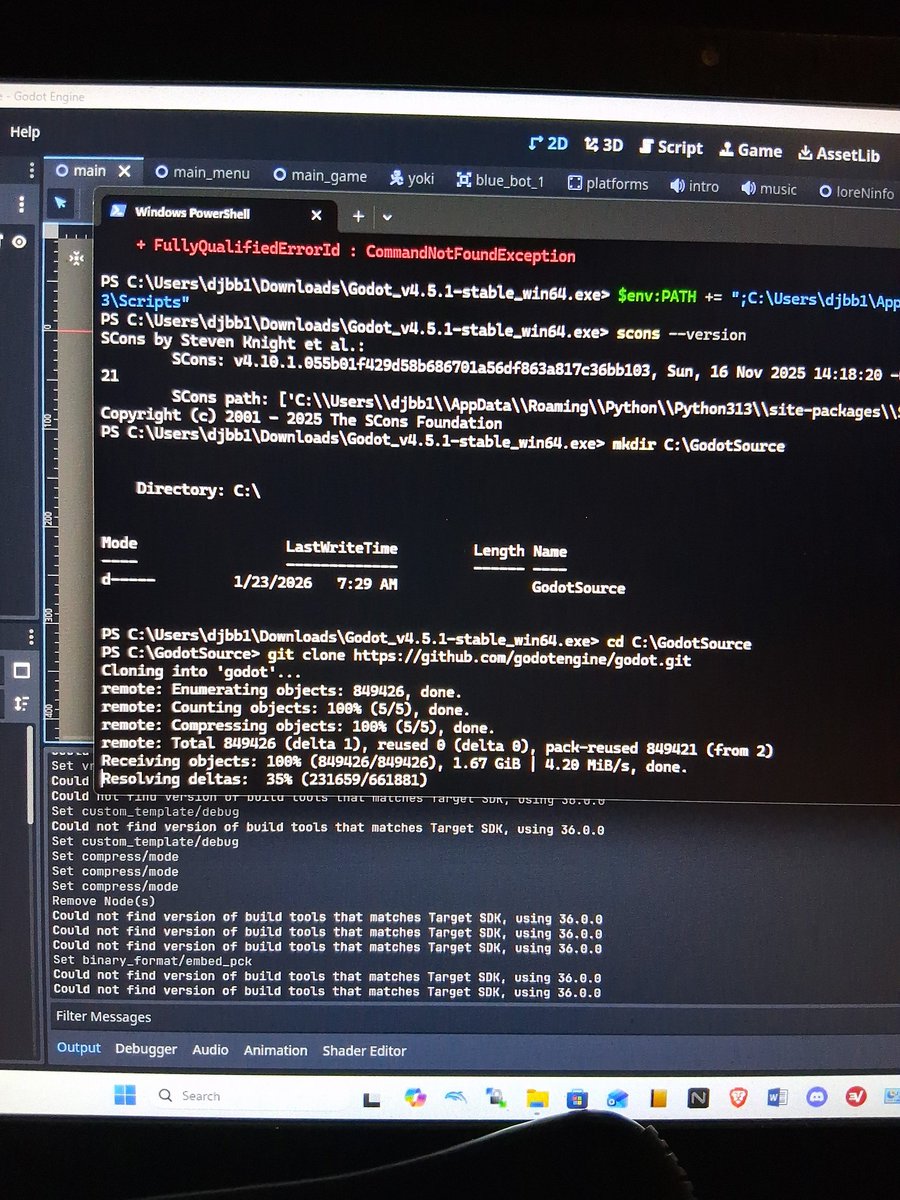Click the GodotSource directory name in listing
Image resolution: width=900 pixels, height=1200 pixels.
(x=578, y=588)
